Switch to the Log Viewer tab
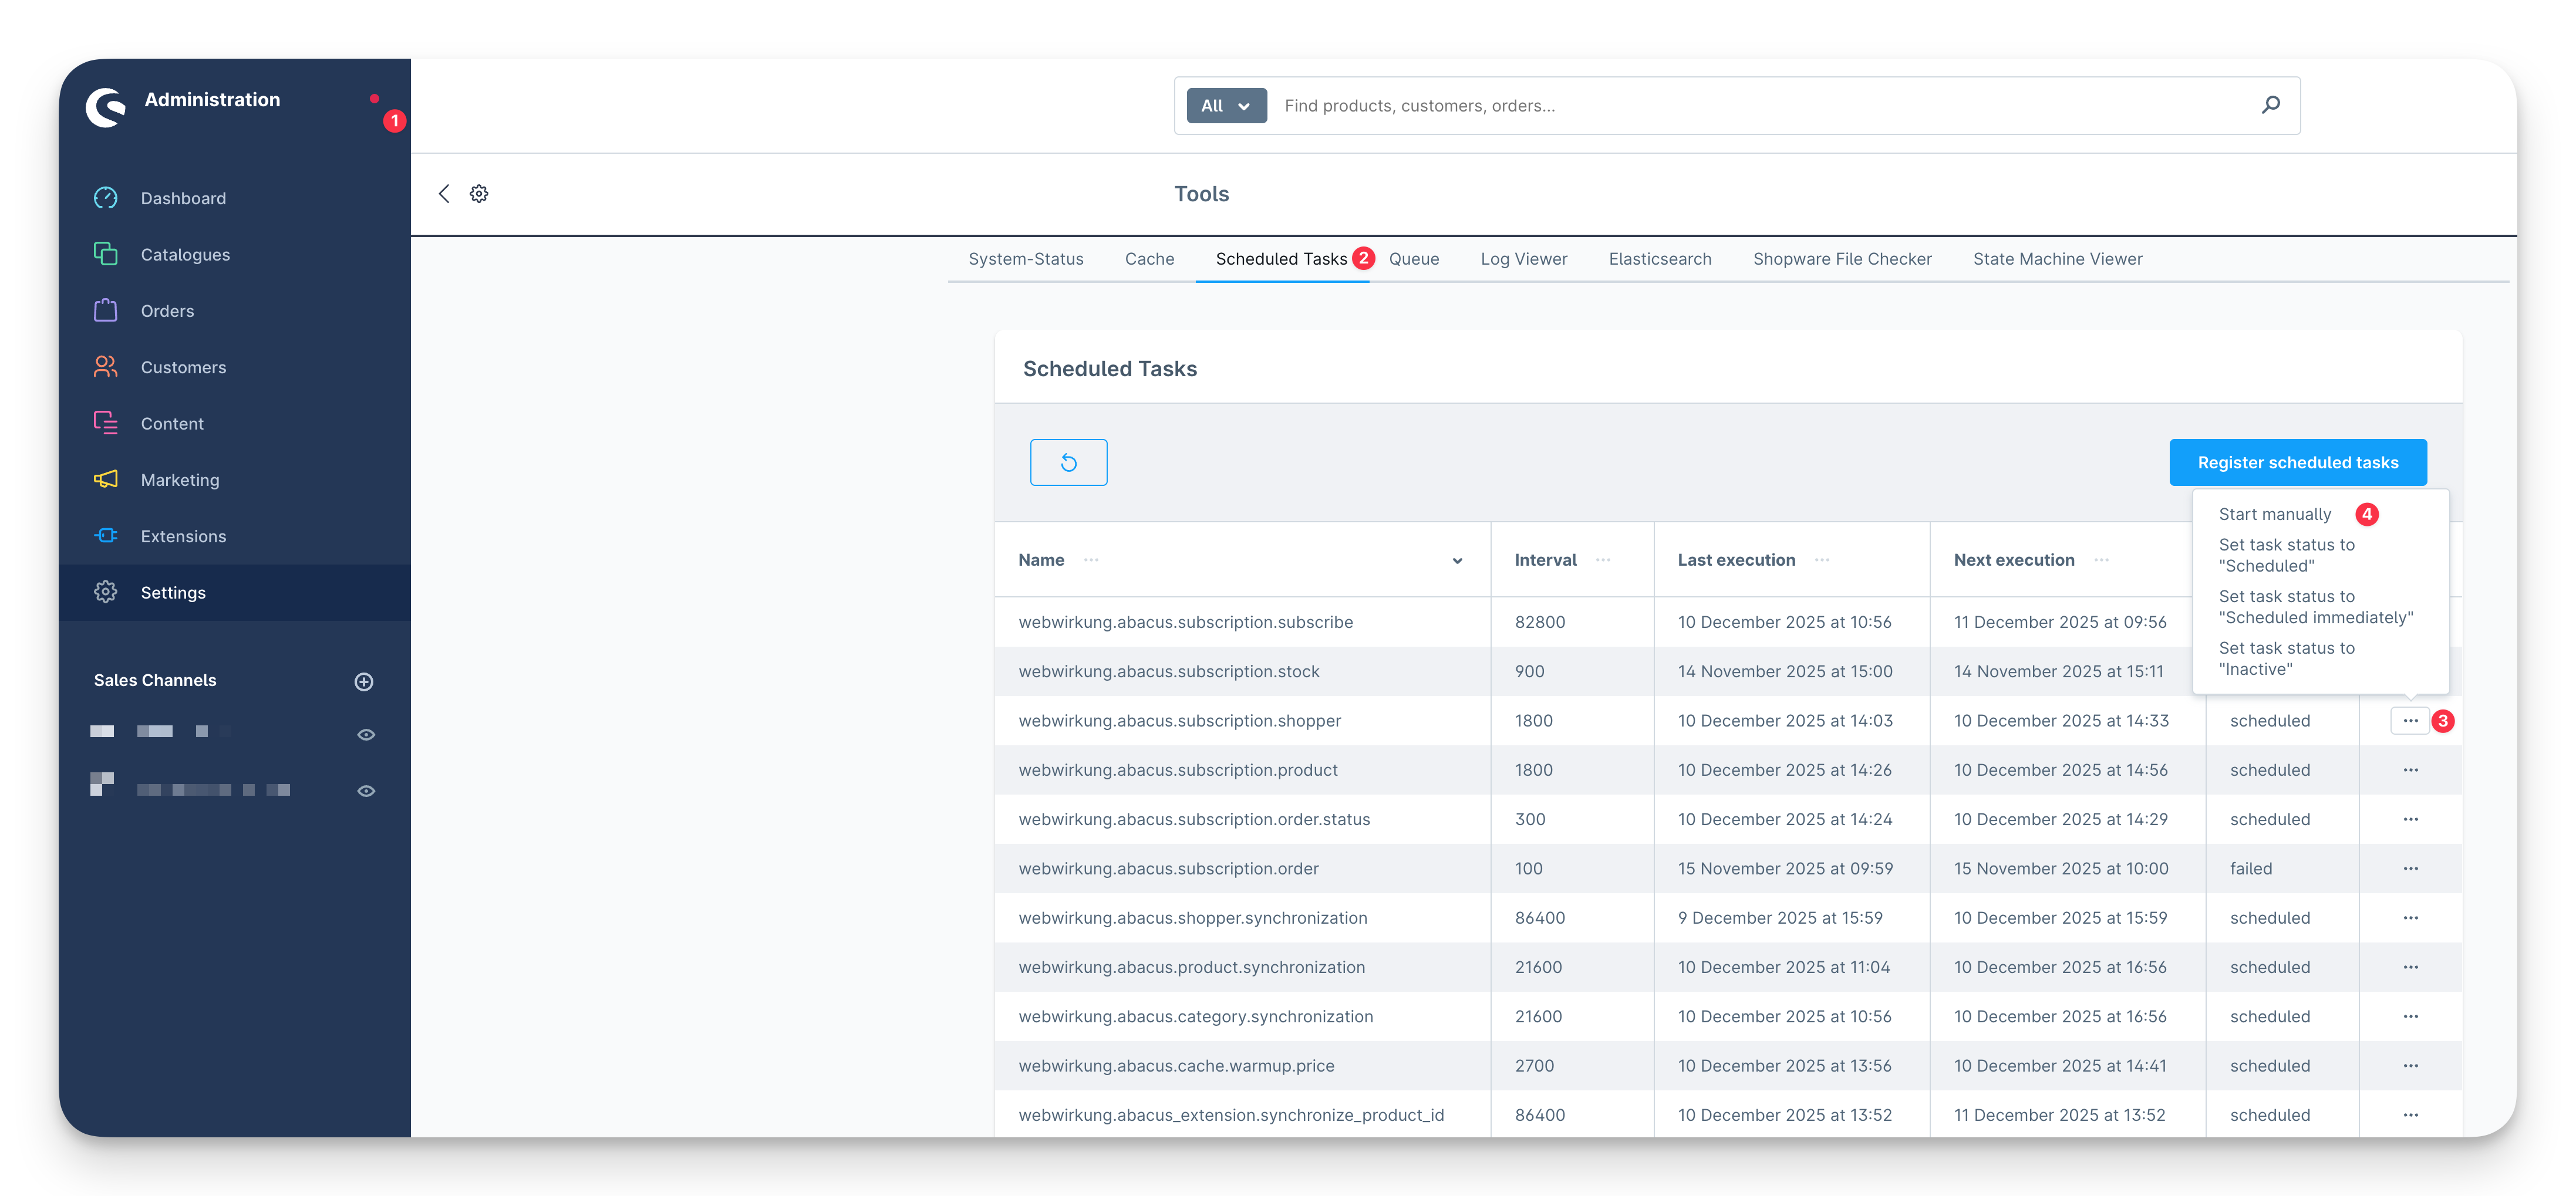Screen dimensions: 2576x1196 click(1523, 259)
